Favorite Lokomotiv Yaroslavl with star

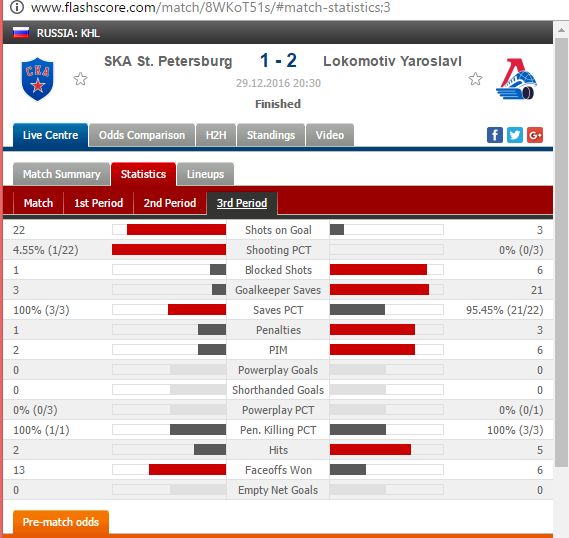(475, 79)
